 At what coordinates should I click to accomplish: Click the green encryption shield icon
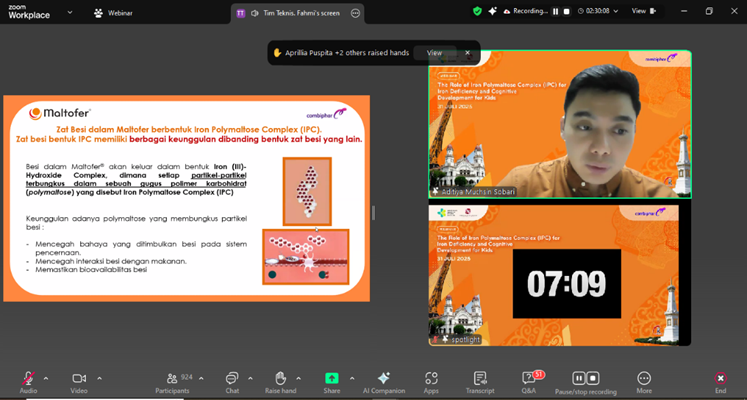click(477, 11)
